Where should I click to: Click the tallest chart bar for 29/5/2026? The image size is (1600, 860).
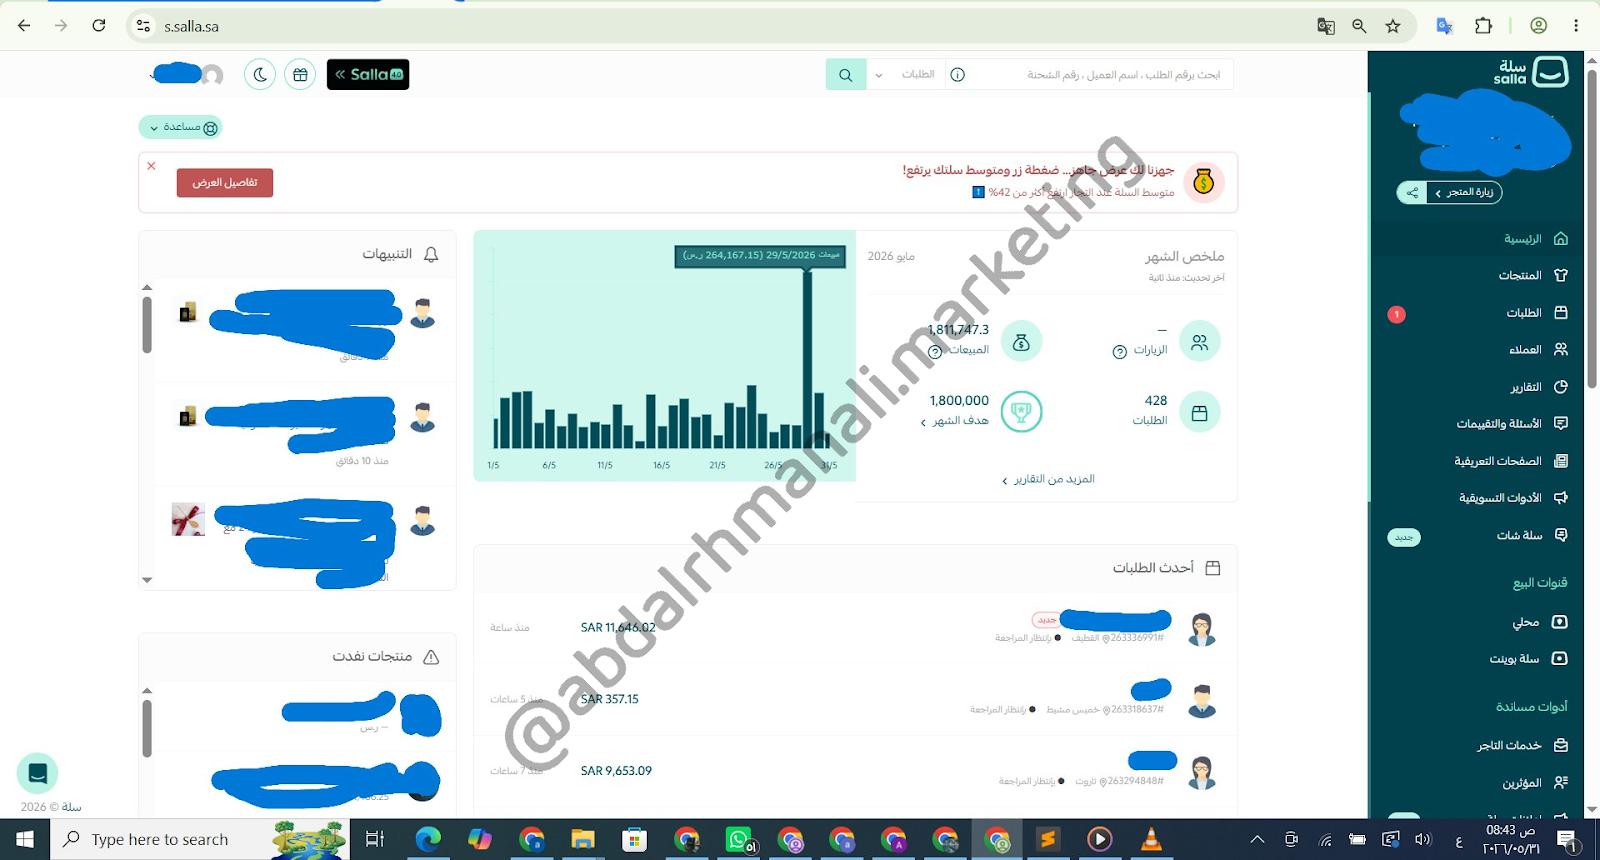click(807, 360)
